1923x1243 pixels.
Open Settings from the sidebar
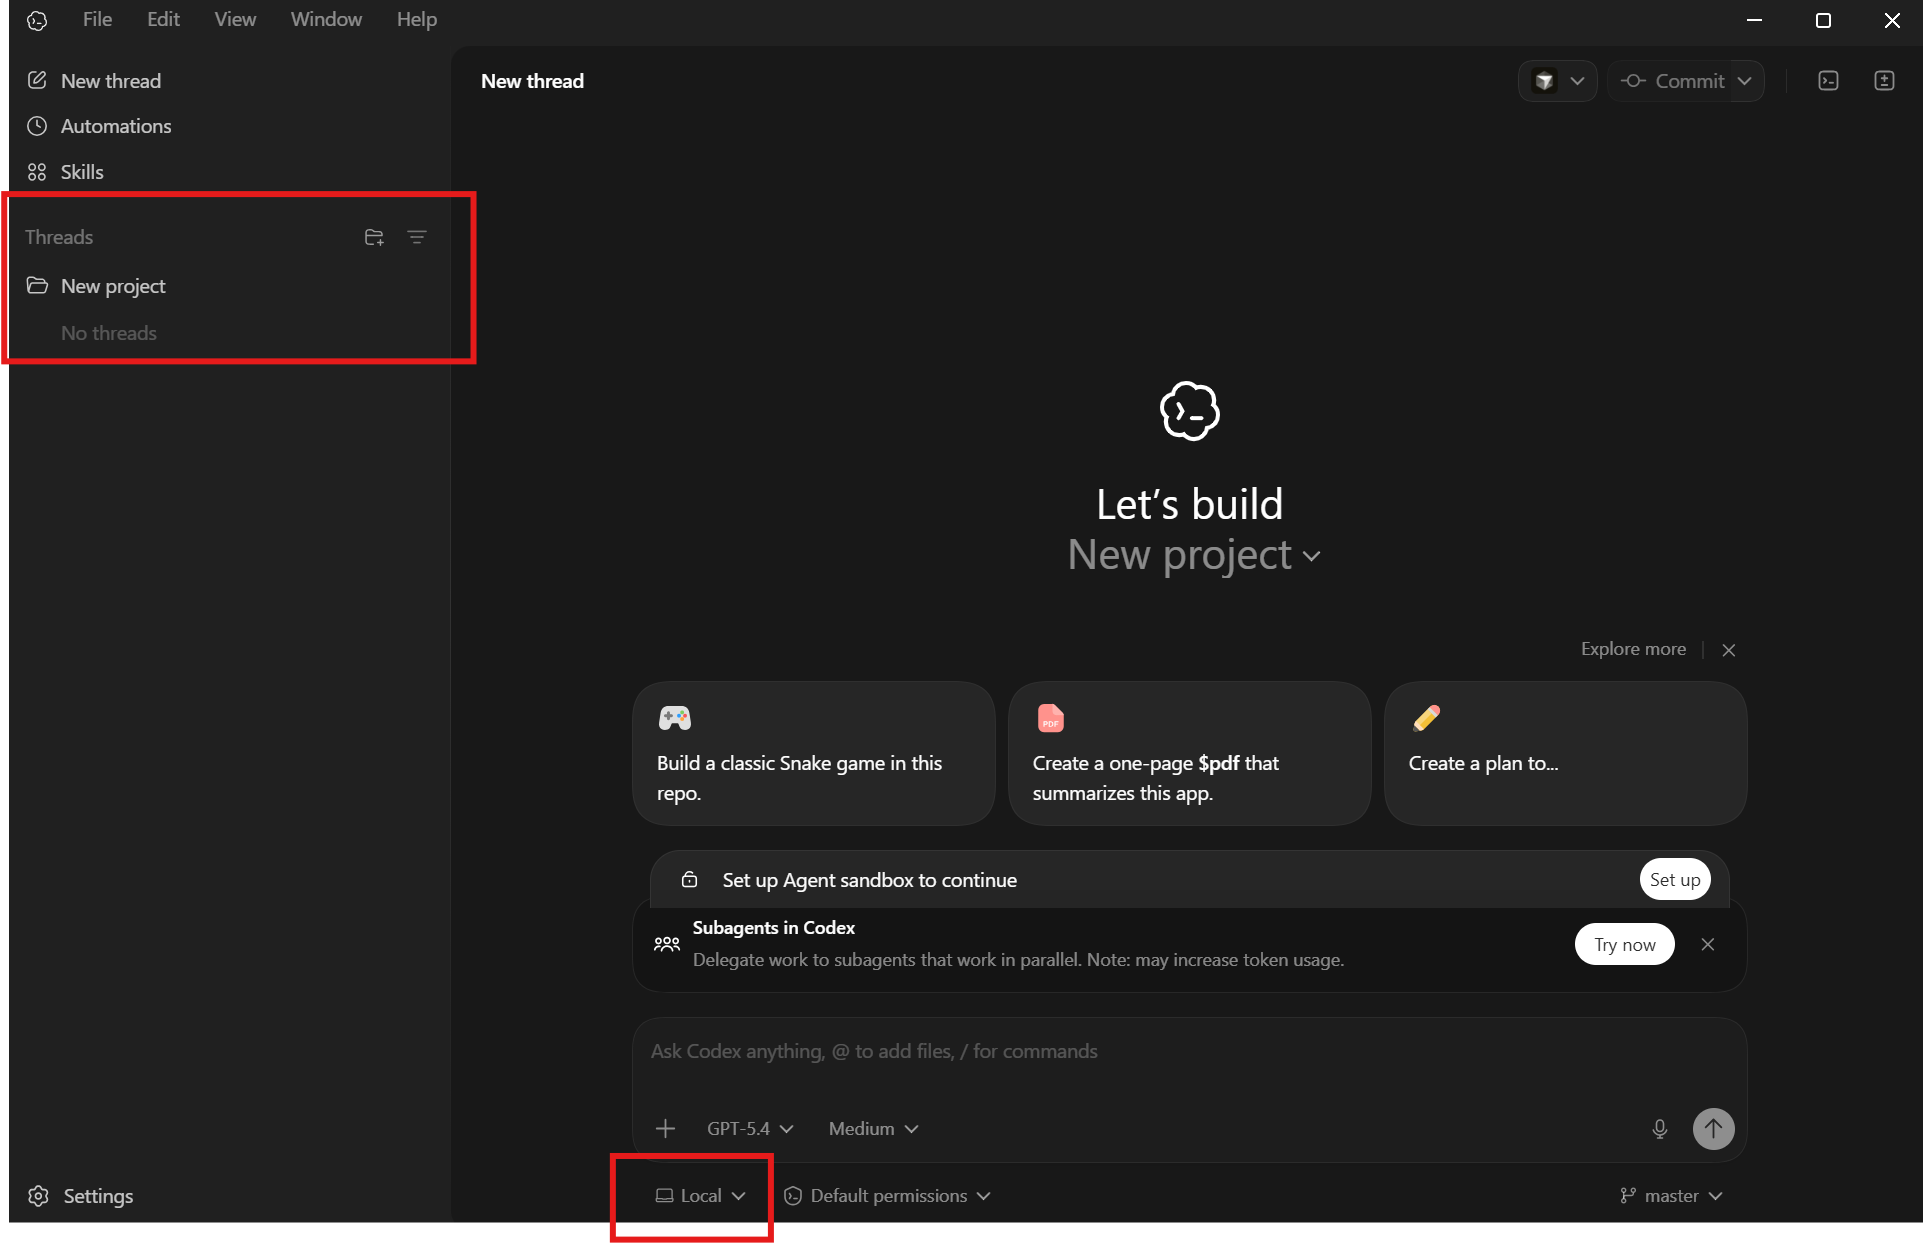pos(97,1196)
